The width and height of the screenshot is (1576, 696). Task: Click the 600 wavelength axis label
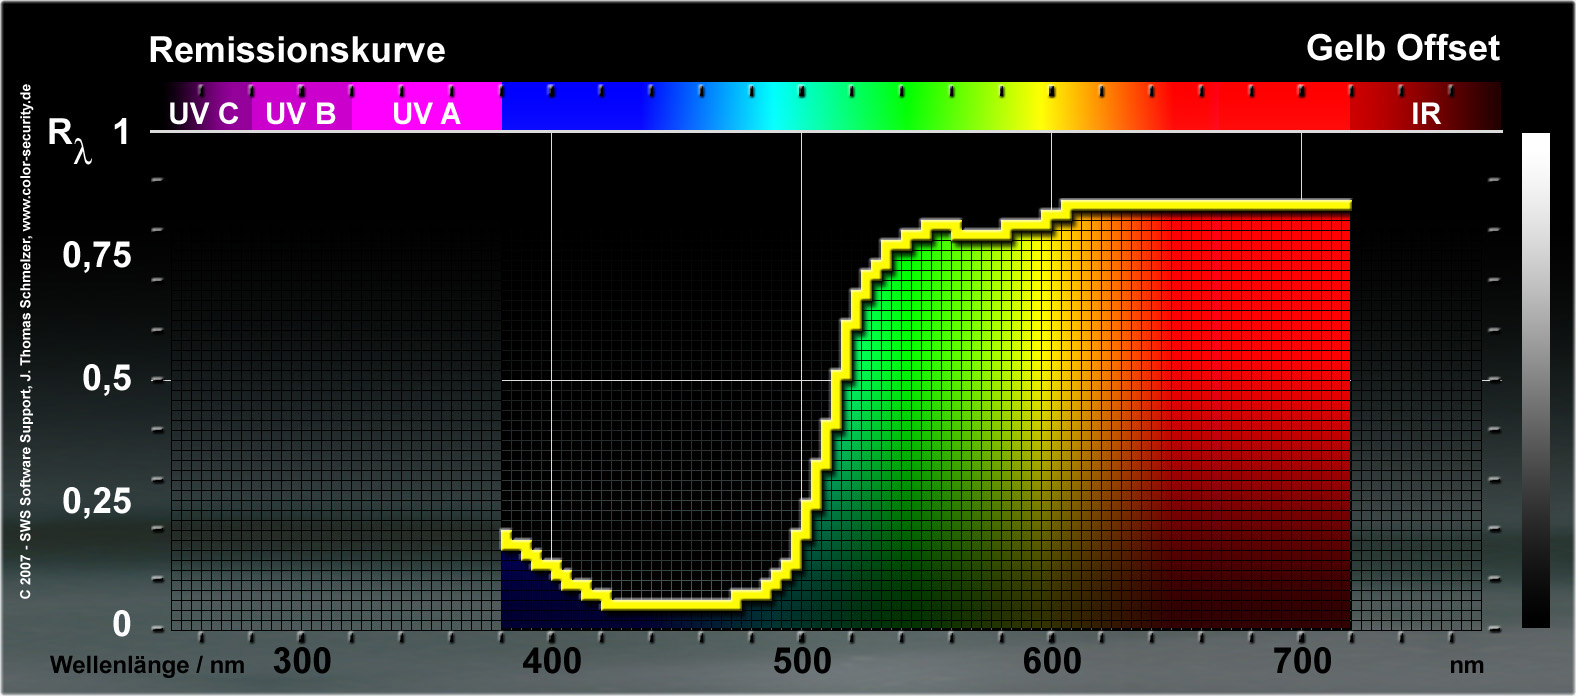tap(1052, 661)
